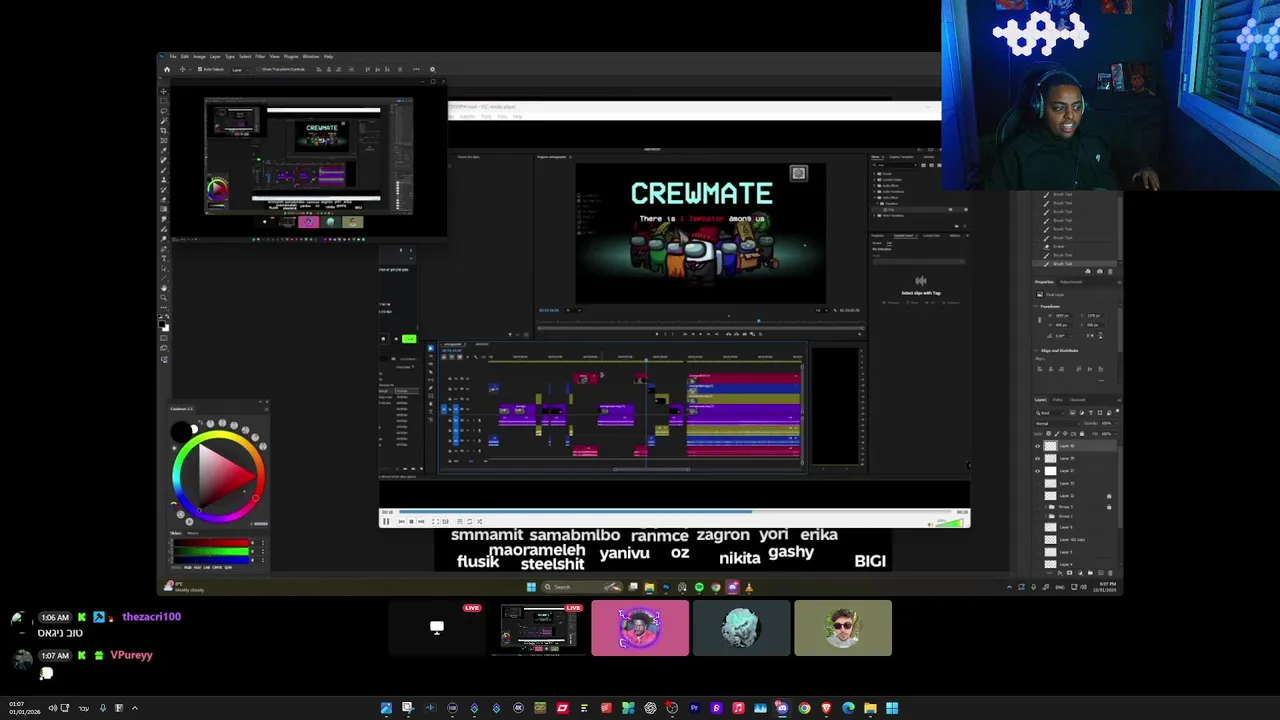Image resolution: width=1280 pixels, height=720 pixels.
Task: Open the Filter menu in Photoshop
Action: pos(260,57)
